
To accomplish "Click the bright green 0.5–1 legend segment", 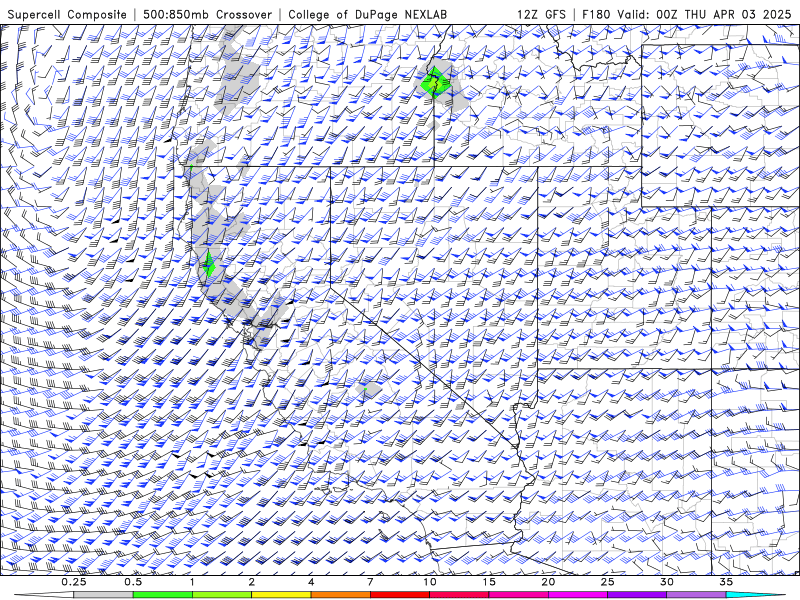I will [x=162, y=595].
